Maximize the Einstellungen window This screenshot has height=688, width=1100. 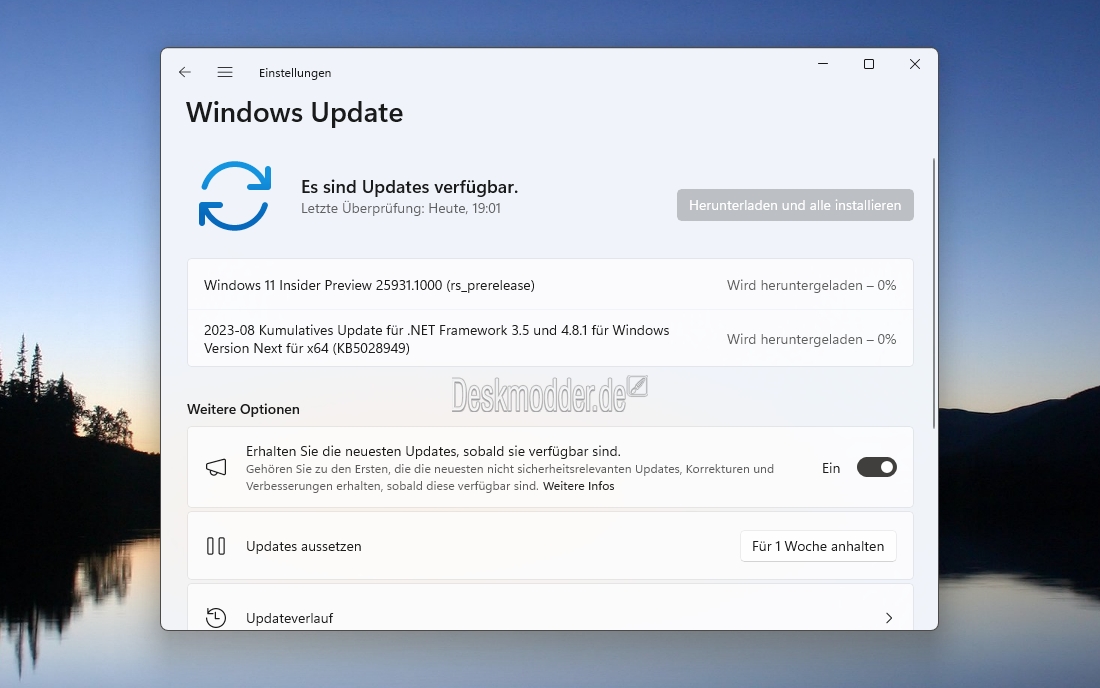868,64
